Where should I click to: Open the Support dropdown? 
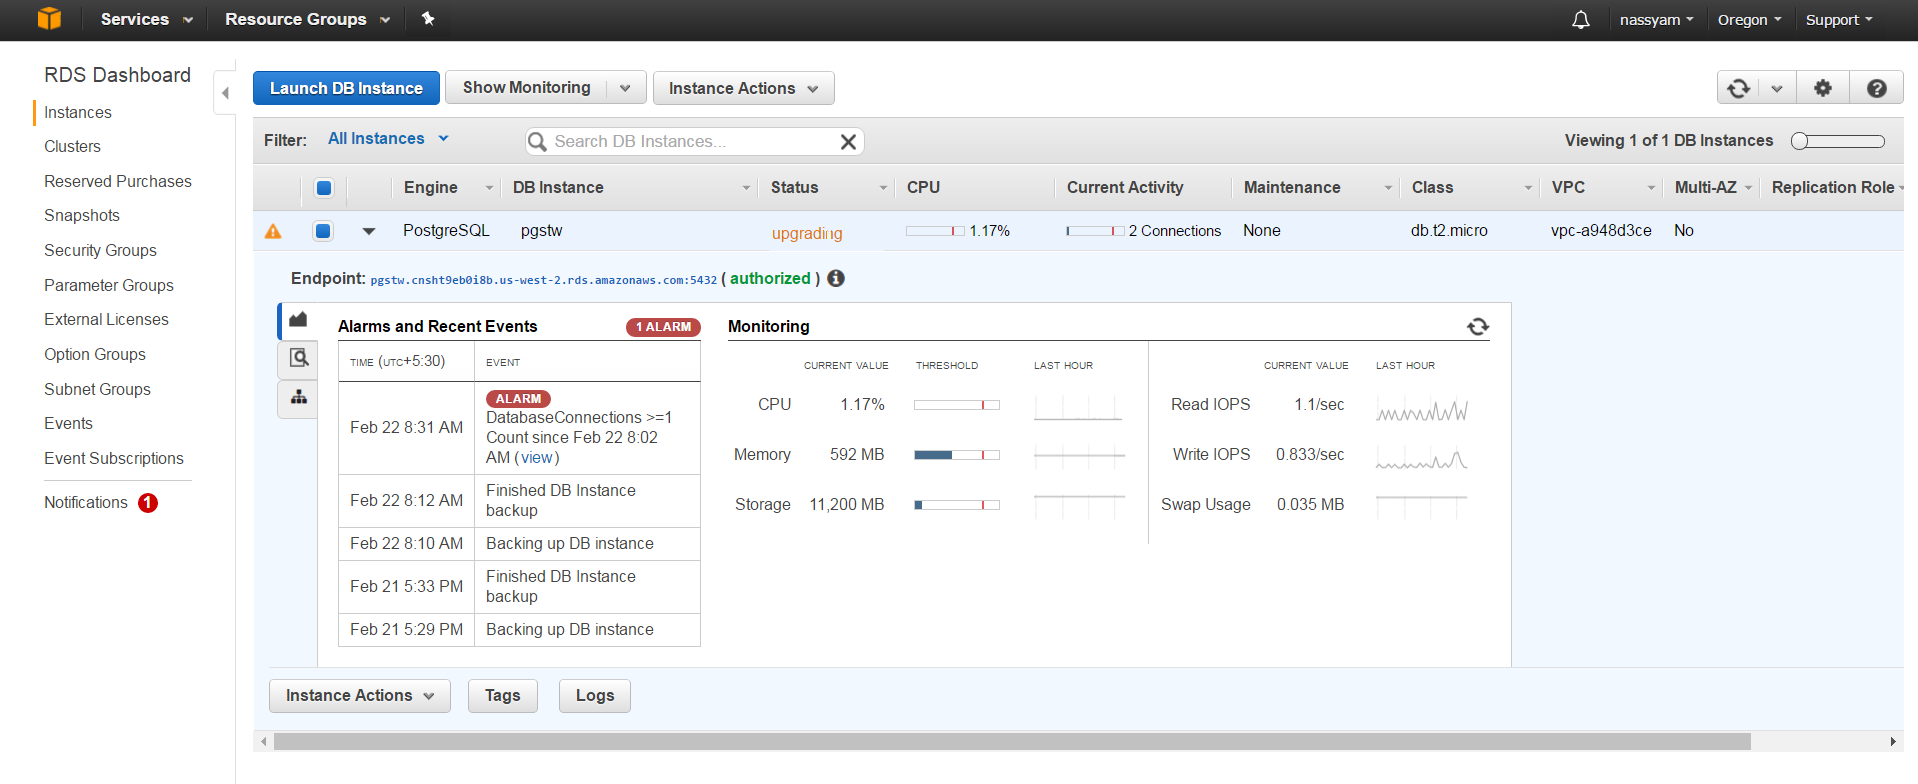coord(1838,20)
